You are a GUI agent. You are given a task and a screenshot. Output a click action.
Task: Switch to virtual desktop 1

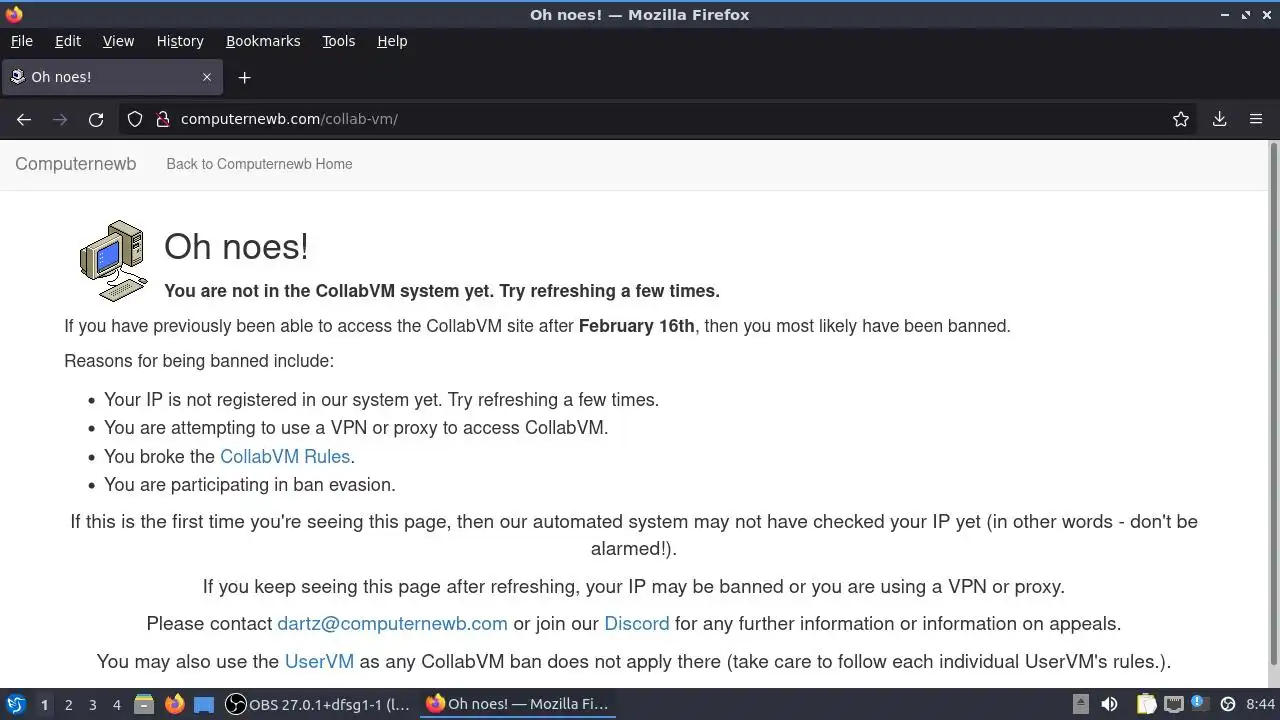(x=44, y=704)
